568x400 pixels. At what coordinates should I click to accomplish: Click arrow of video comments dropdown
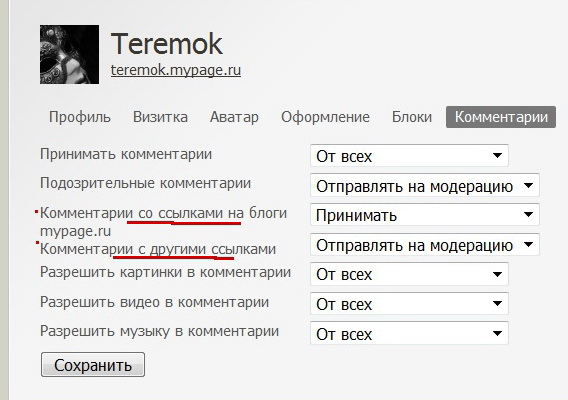pos(497,304)
